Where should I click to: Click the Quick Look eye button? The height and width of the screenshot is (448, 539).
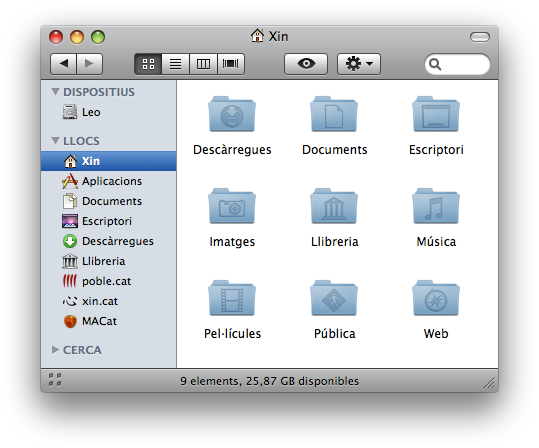pos(306,64)
